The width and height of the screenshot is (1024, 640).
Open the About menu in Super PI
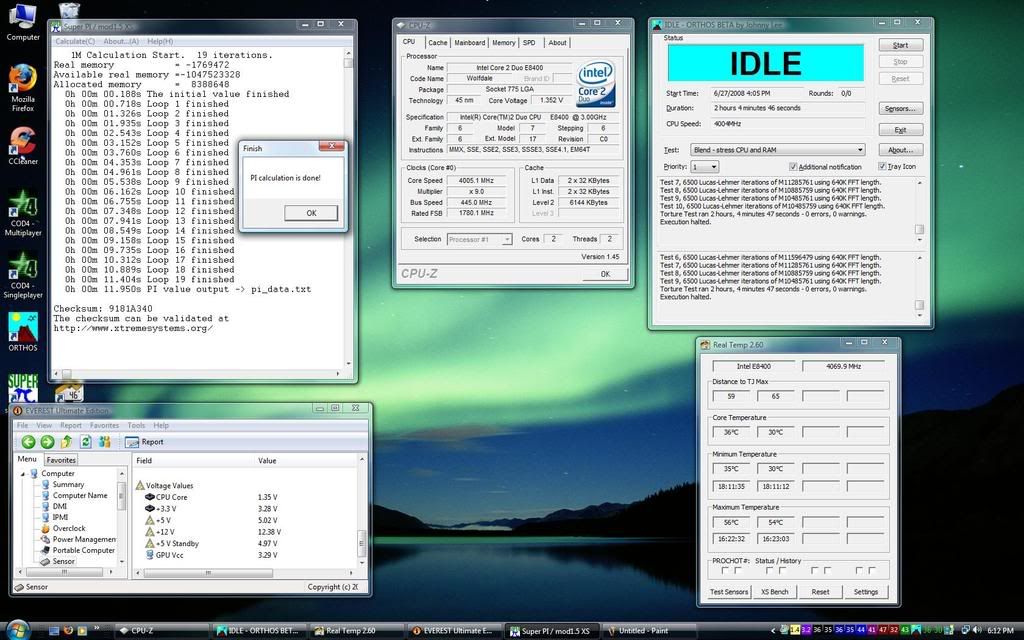[x=121, y=41]
